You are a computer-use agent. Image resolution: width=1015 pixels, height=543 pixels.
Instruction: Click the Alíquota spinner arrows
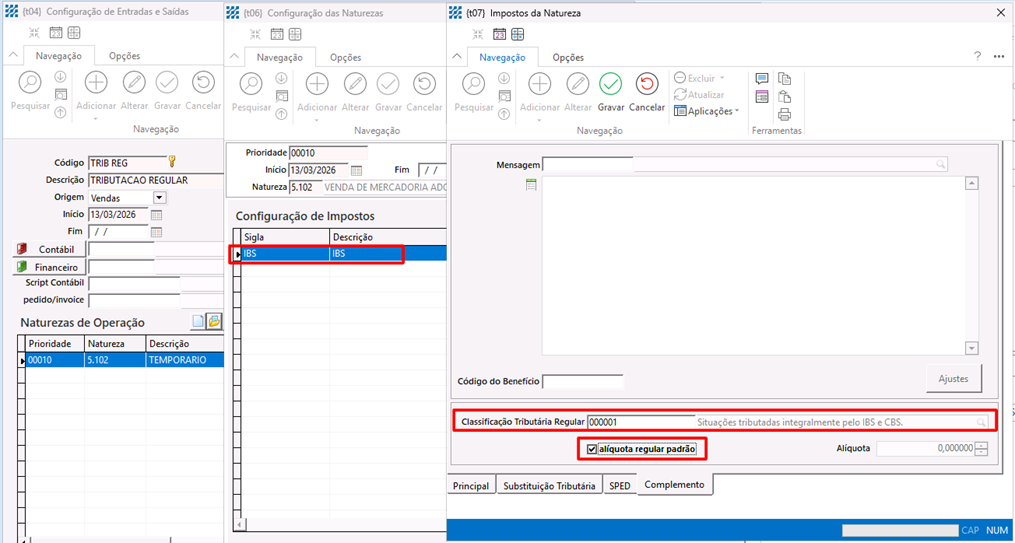[x=981, y=449]
